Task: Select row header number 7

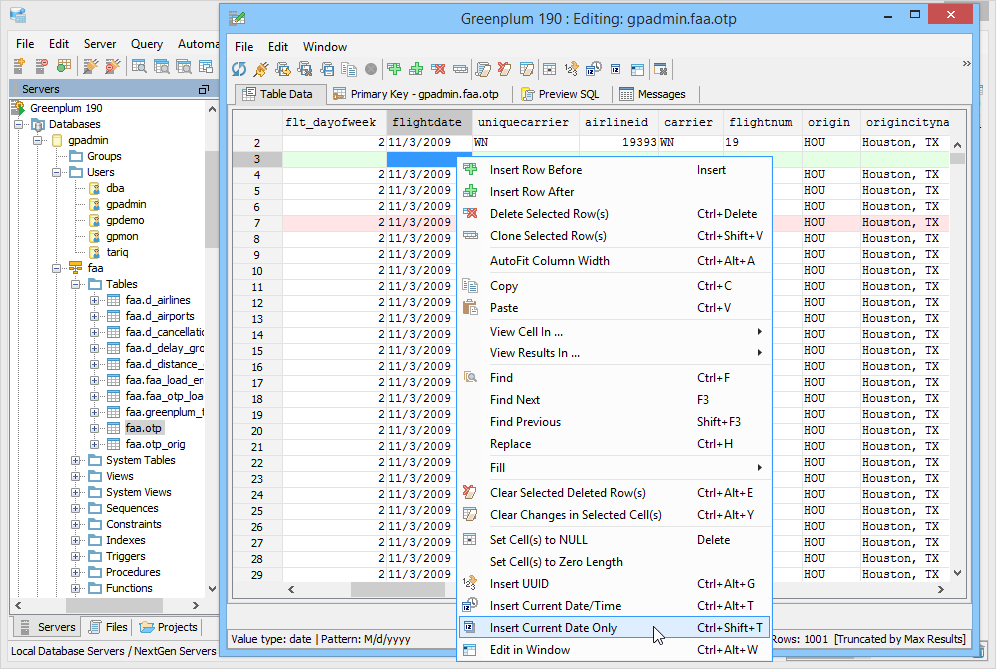Action: pyautogui.click(x=257, y=223)
